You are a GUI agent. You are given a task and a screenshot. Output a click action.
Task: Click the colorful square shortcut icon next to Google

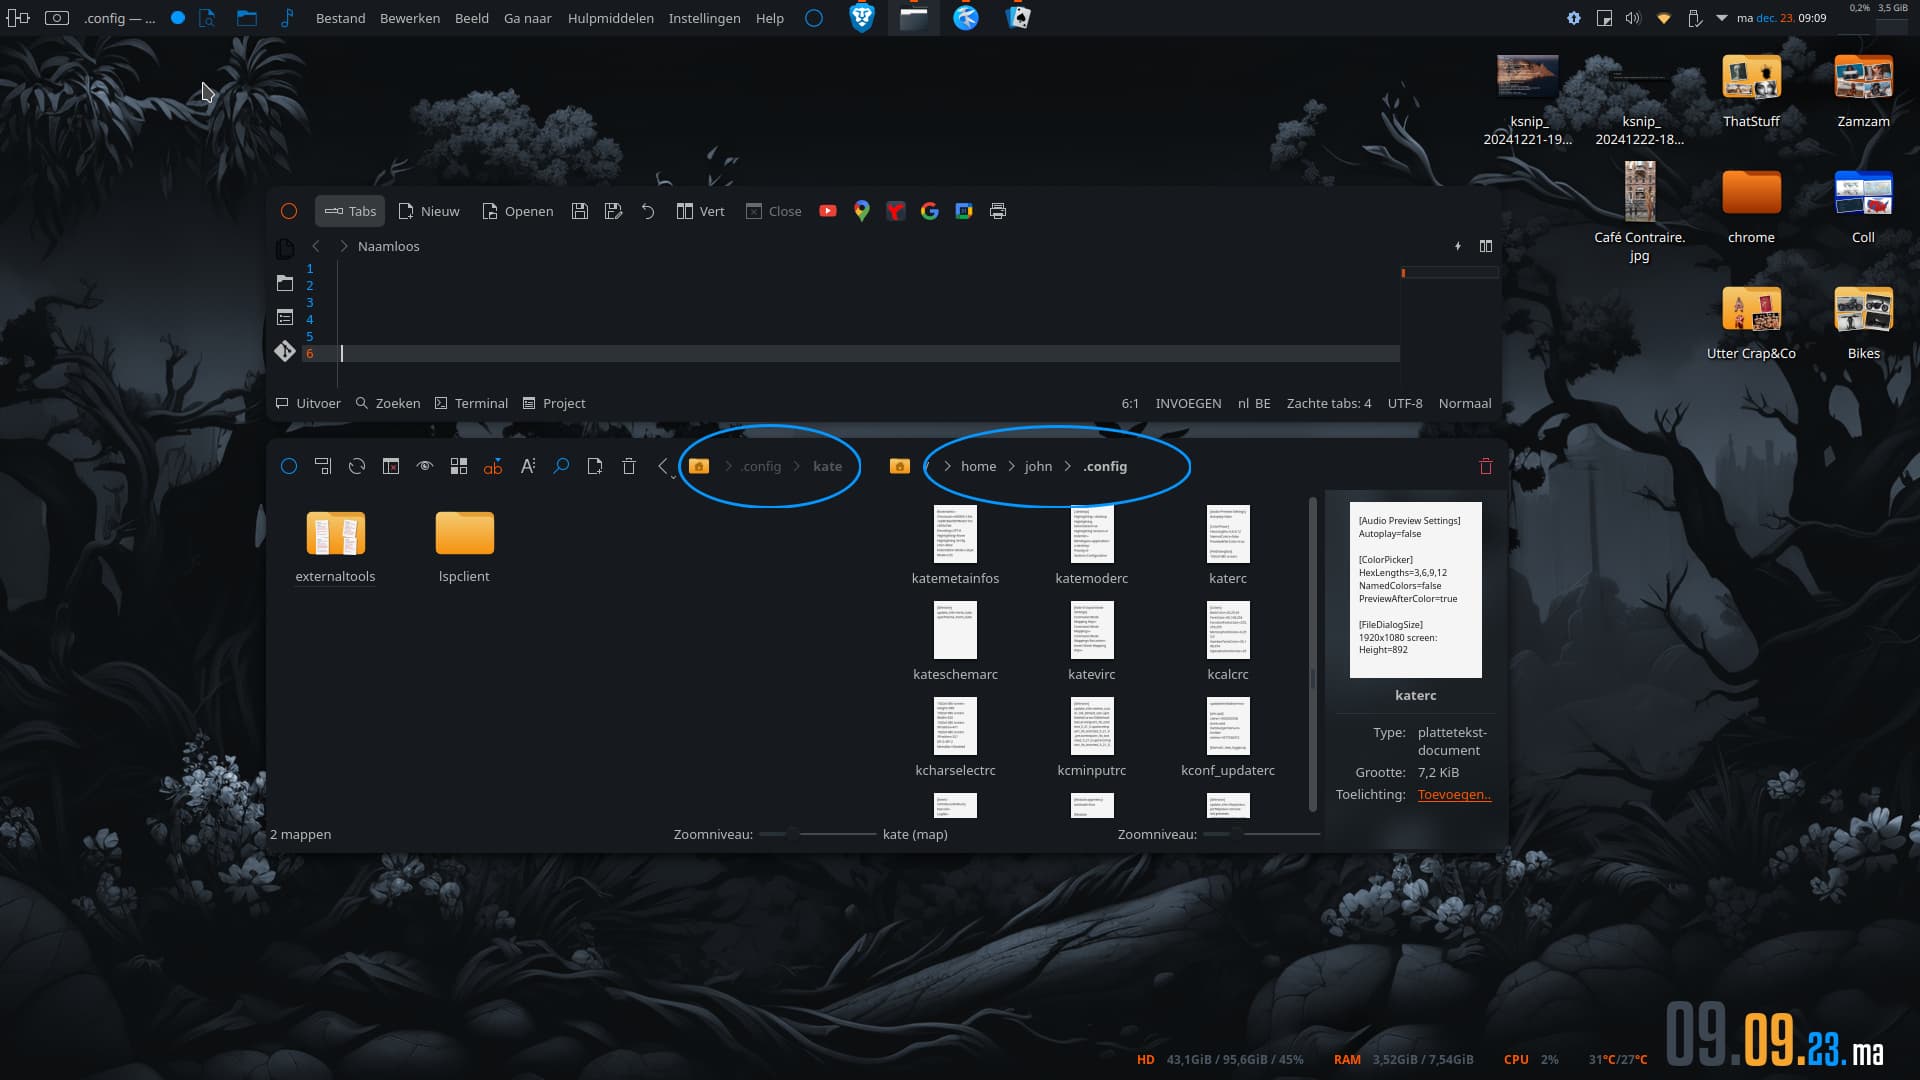[x=964, y=211]
